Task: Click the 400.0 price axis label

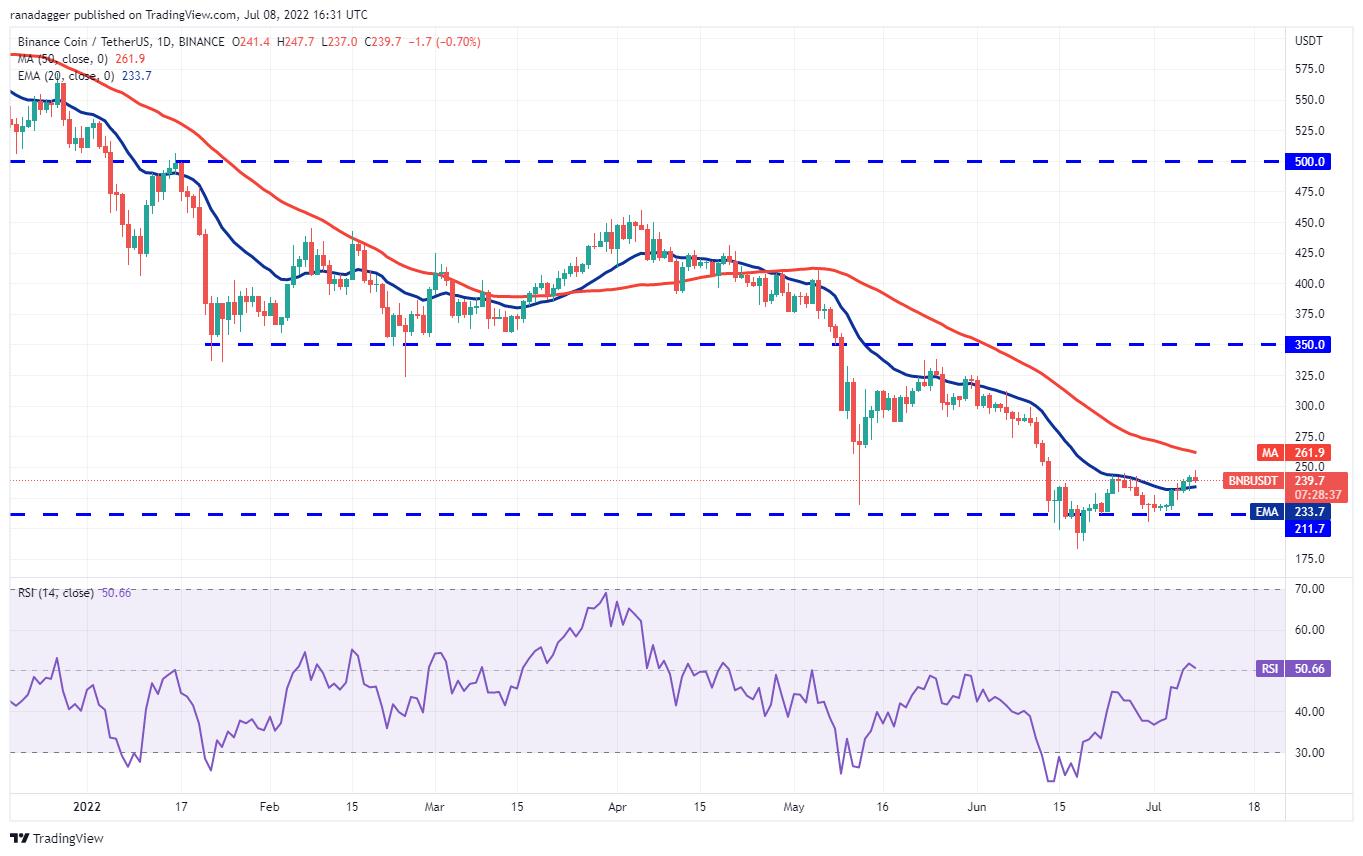Action: [x=1309, y=284]
